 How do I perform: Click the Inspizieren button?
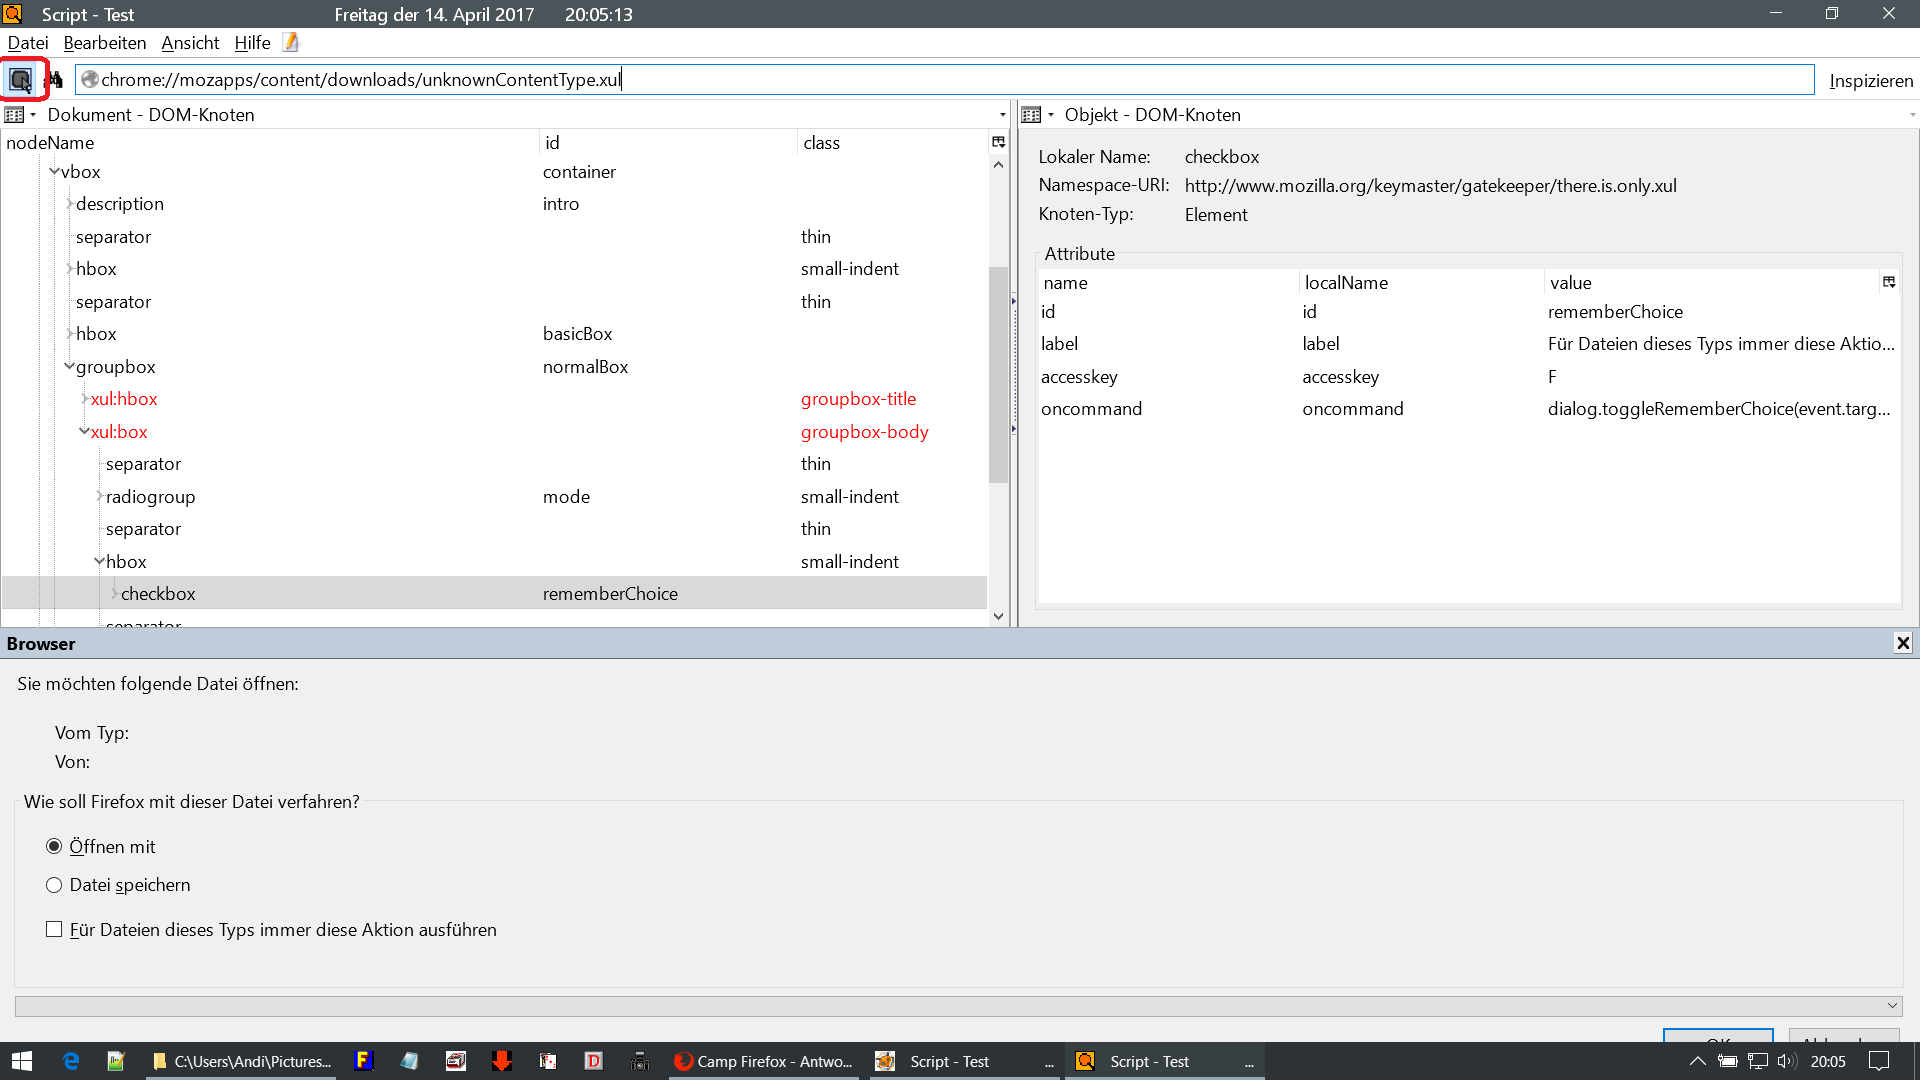click(1870, 81)
